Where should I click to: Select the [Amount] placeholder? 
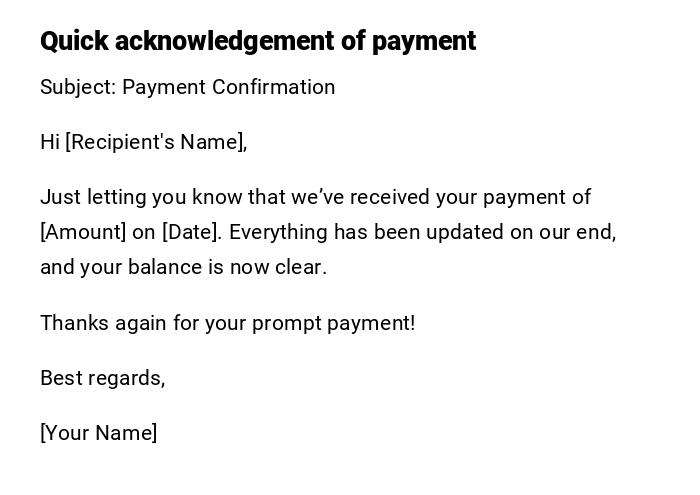(83, 232)
